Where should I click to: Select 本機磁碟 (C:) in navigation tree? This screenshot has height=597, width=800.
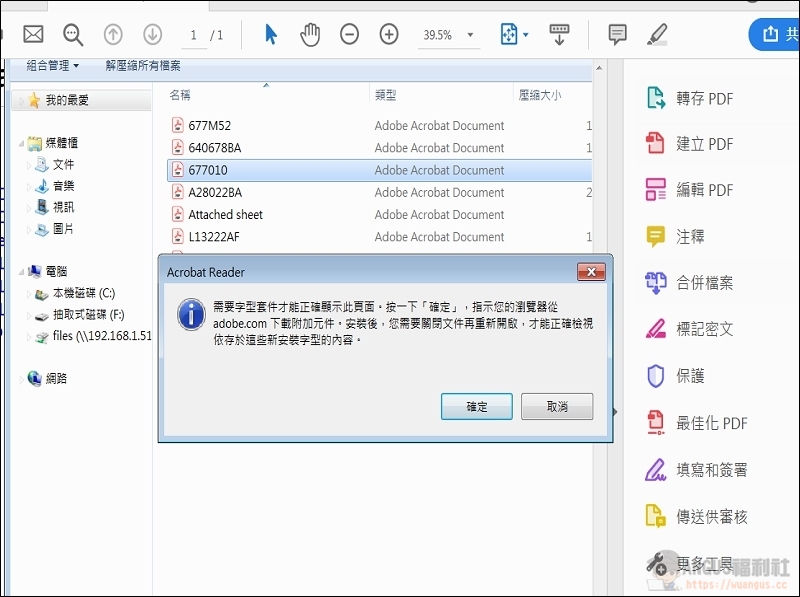coord(83,294)
